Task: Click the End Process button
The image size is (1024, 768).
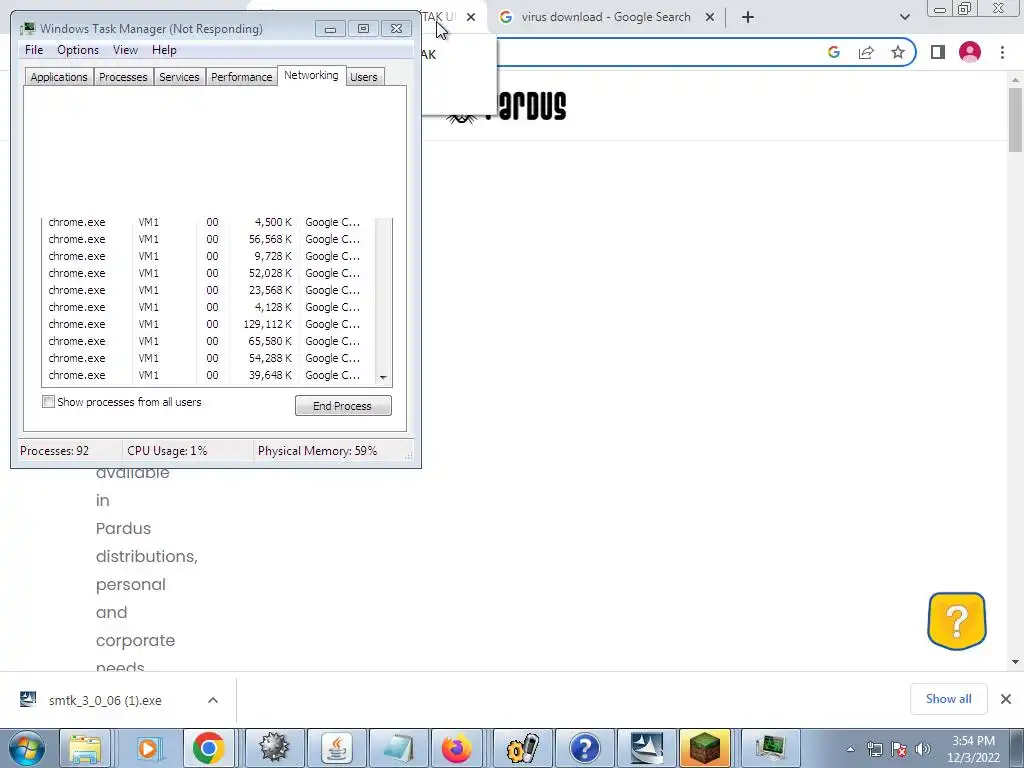Action: [x=343, y=406]
